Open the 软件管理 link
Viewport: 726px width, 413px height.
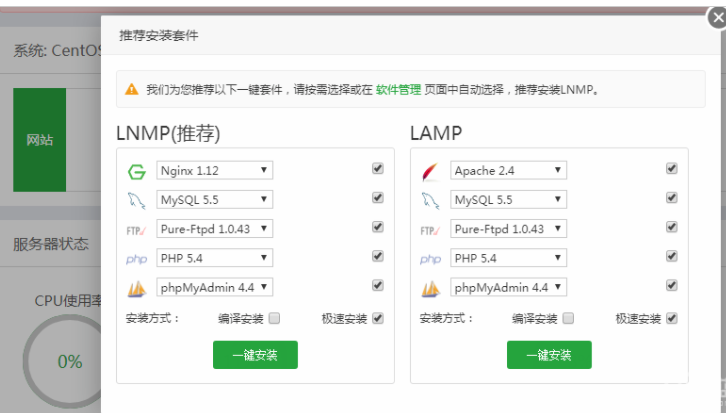[x=398, y=89]
